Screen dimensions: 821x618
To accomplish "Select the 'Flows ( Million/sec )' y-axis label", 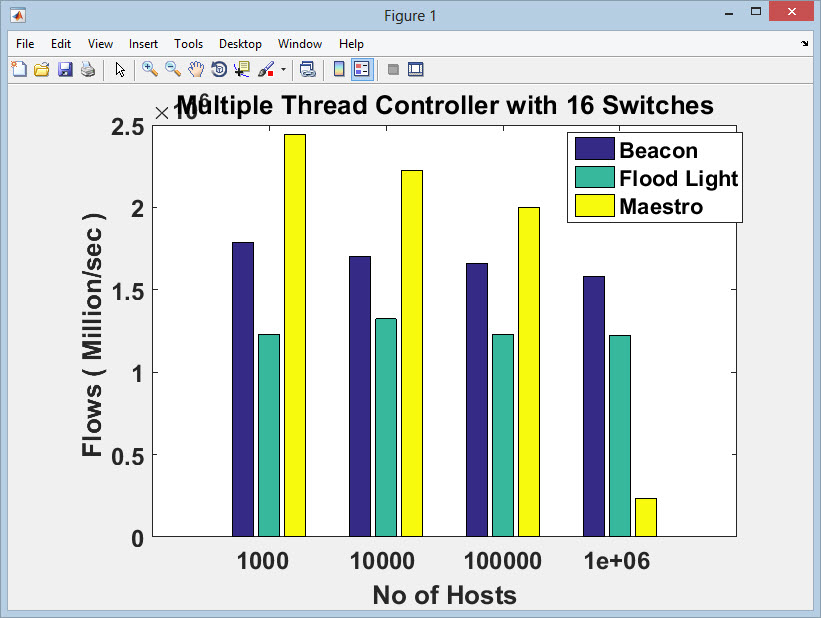I will coord(92,335).
